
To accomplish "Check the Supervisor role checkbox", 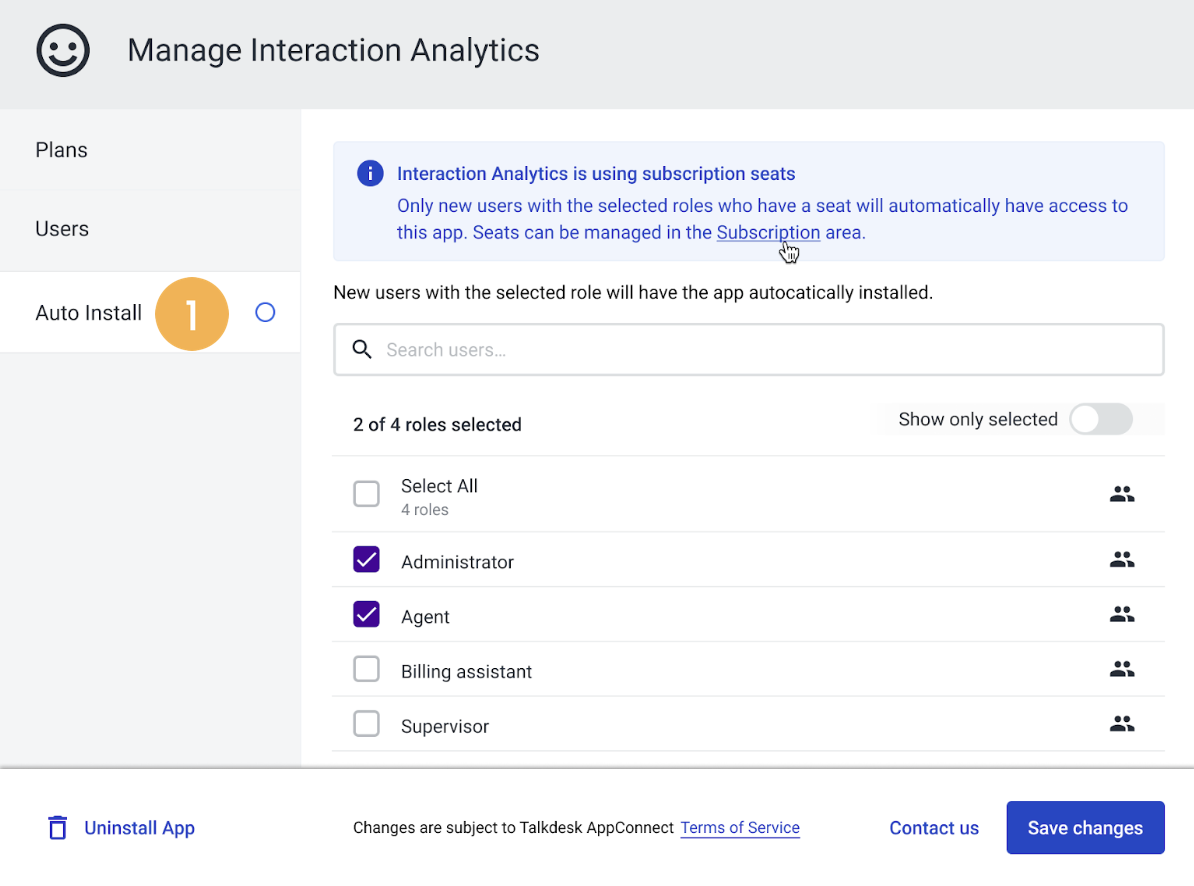I will 366,724.
